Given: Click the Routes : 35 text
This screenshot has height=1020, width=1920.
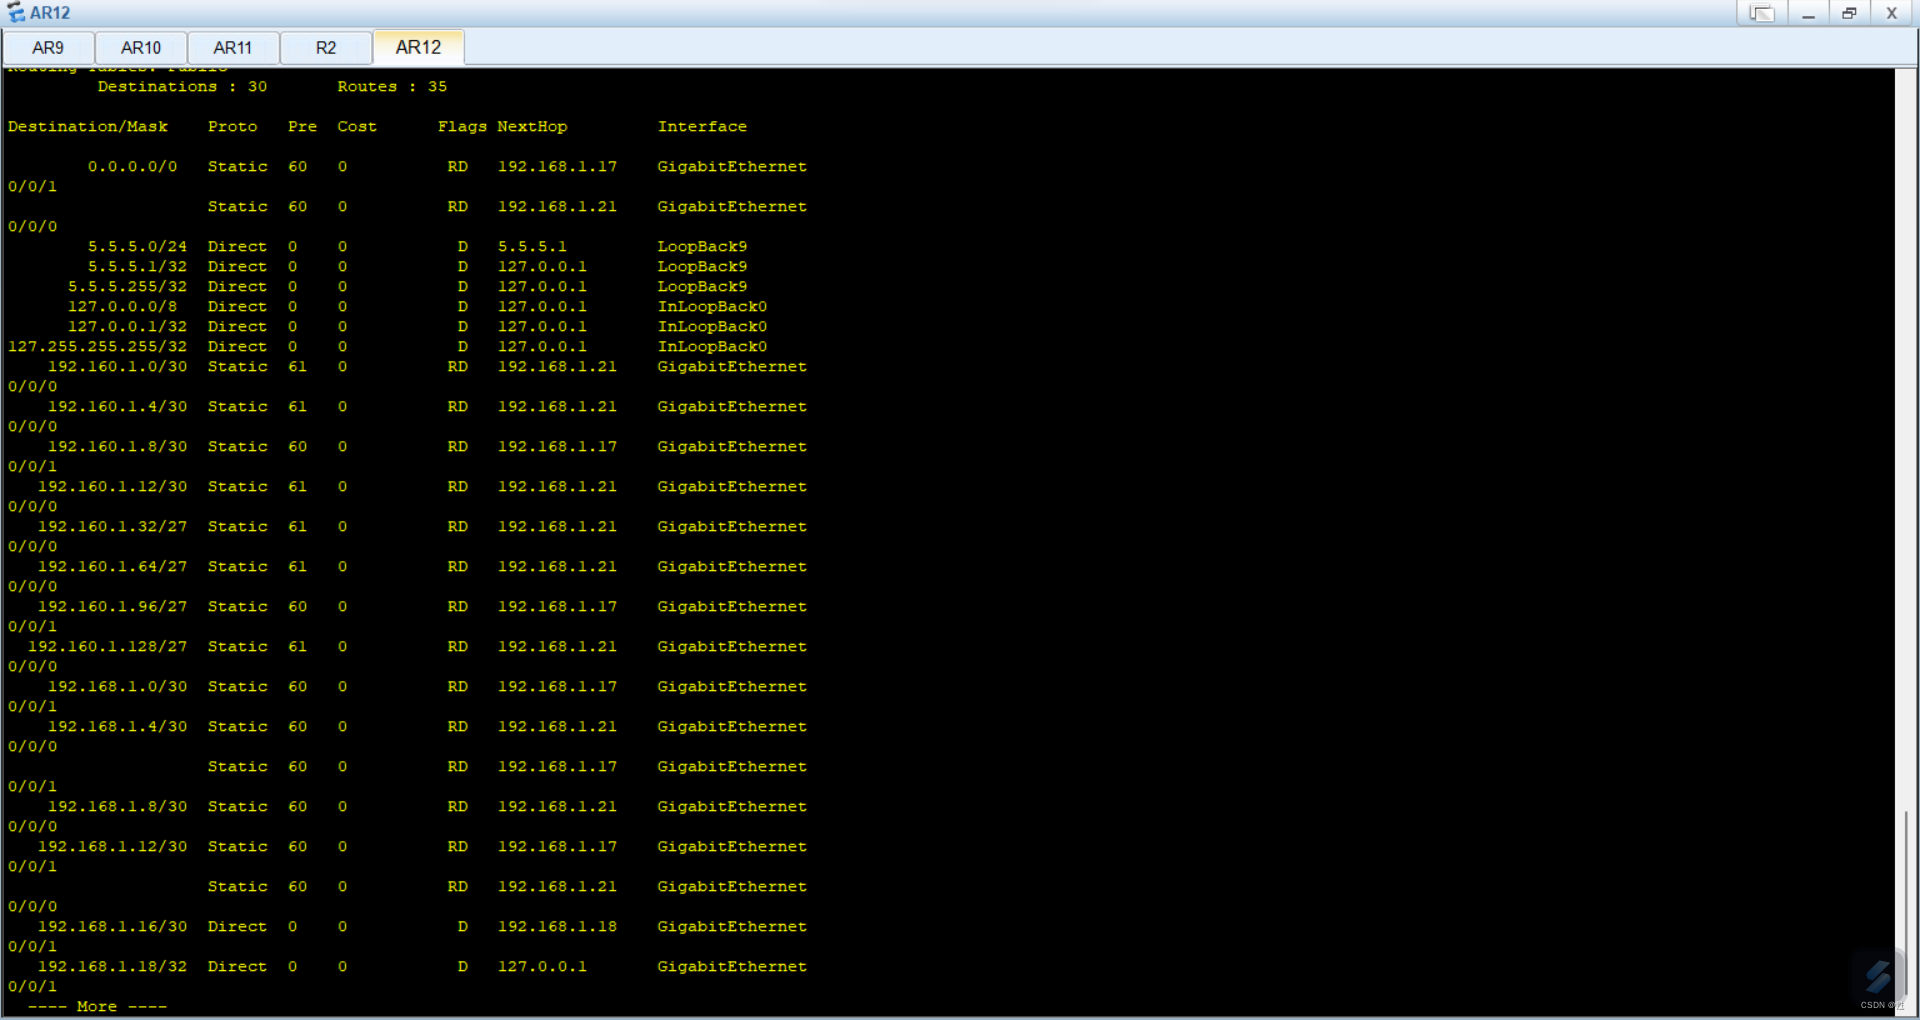Looking at the screenshot, I should coord(392,87).
